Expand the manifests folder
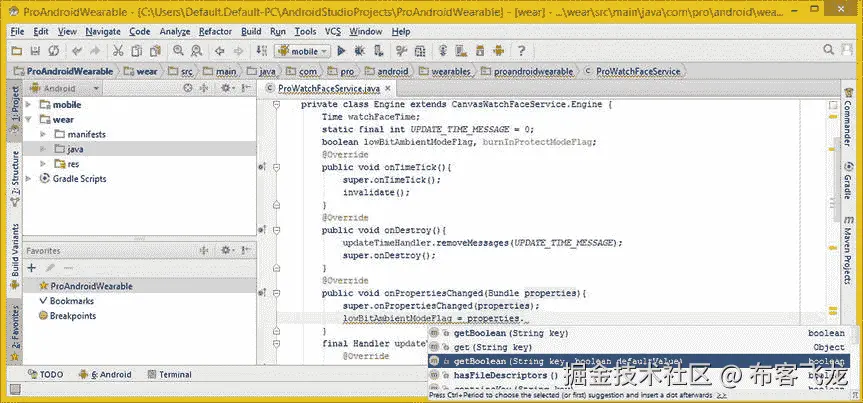This screenshot has width=863, height=403. pos(43,134)
